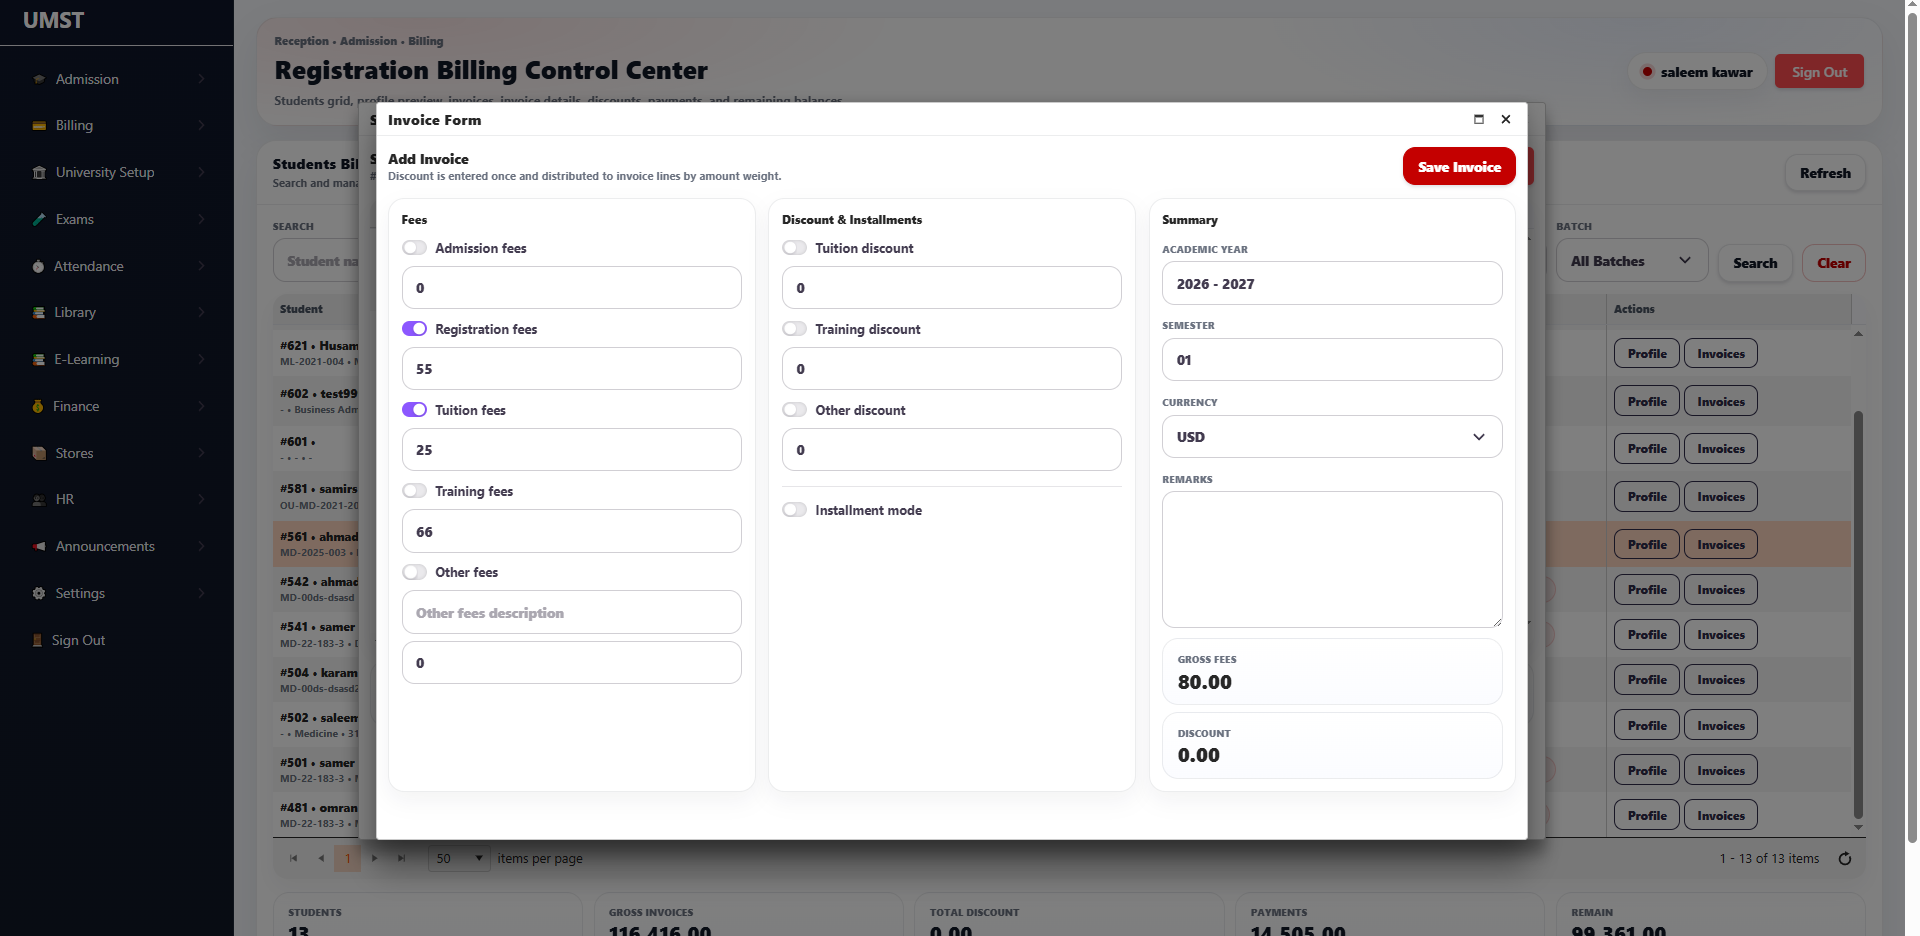Click the top-right Sign Out button

pos(1819,72)
